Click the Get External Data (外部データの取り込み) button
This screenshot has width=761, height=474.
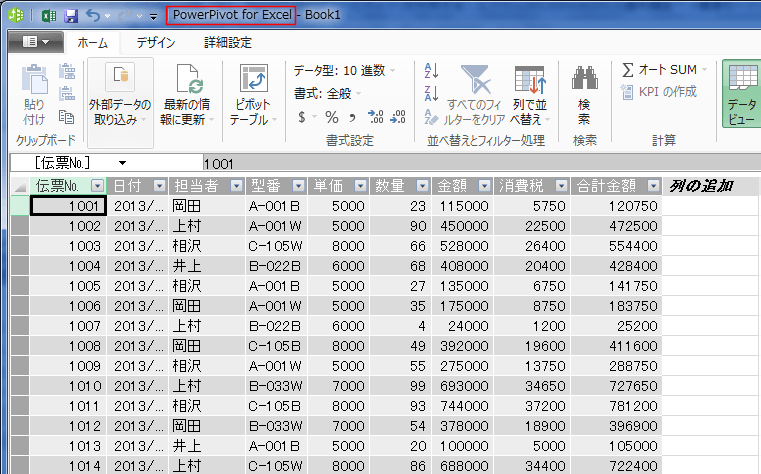(120, 95)
